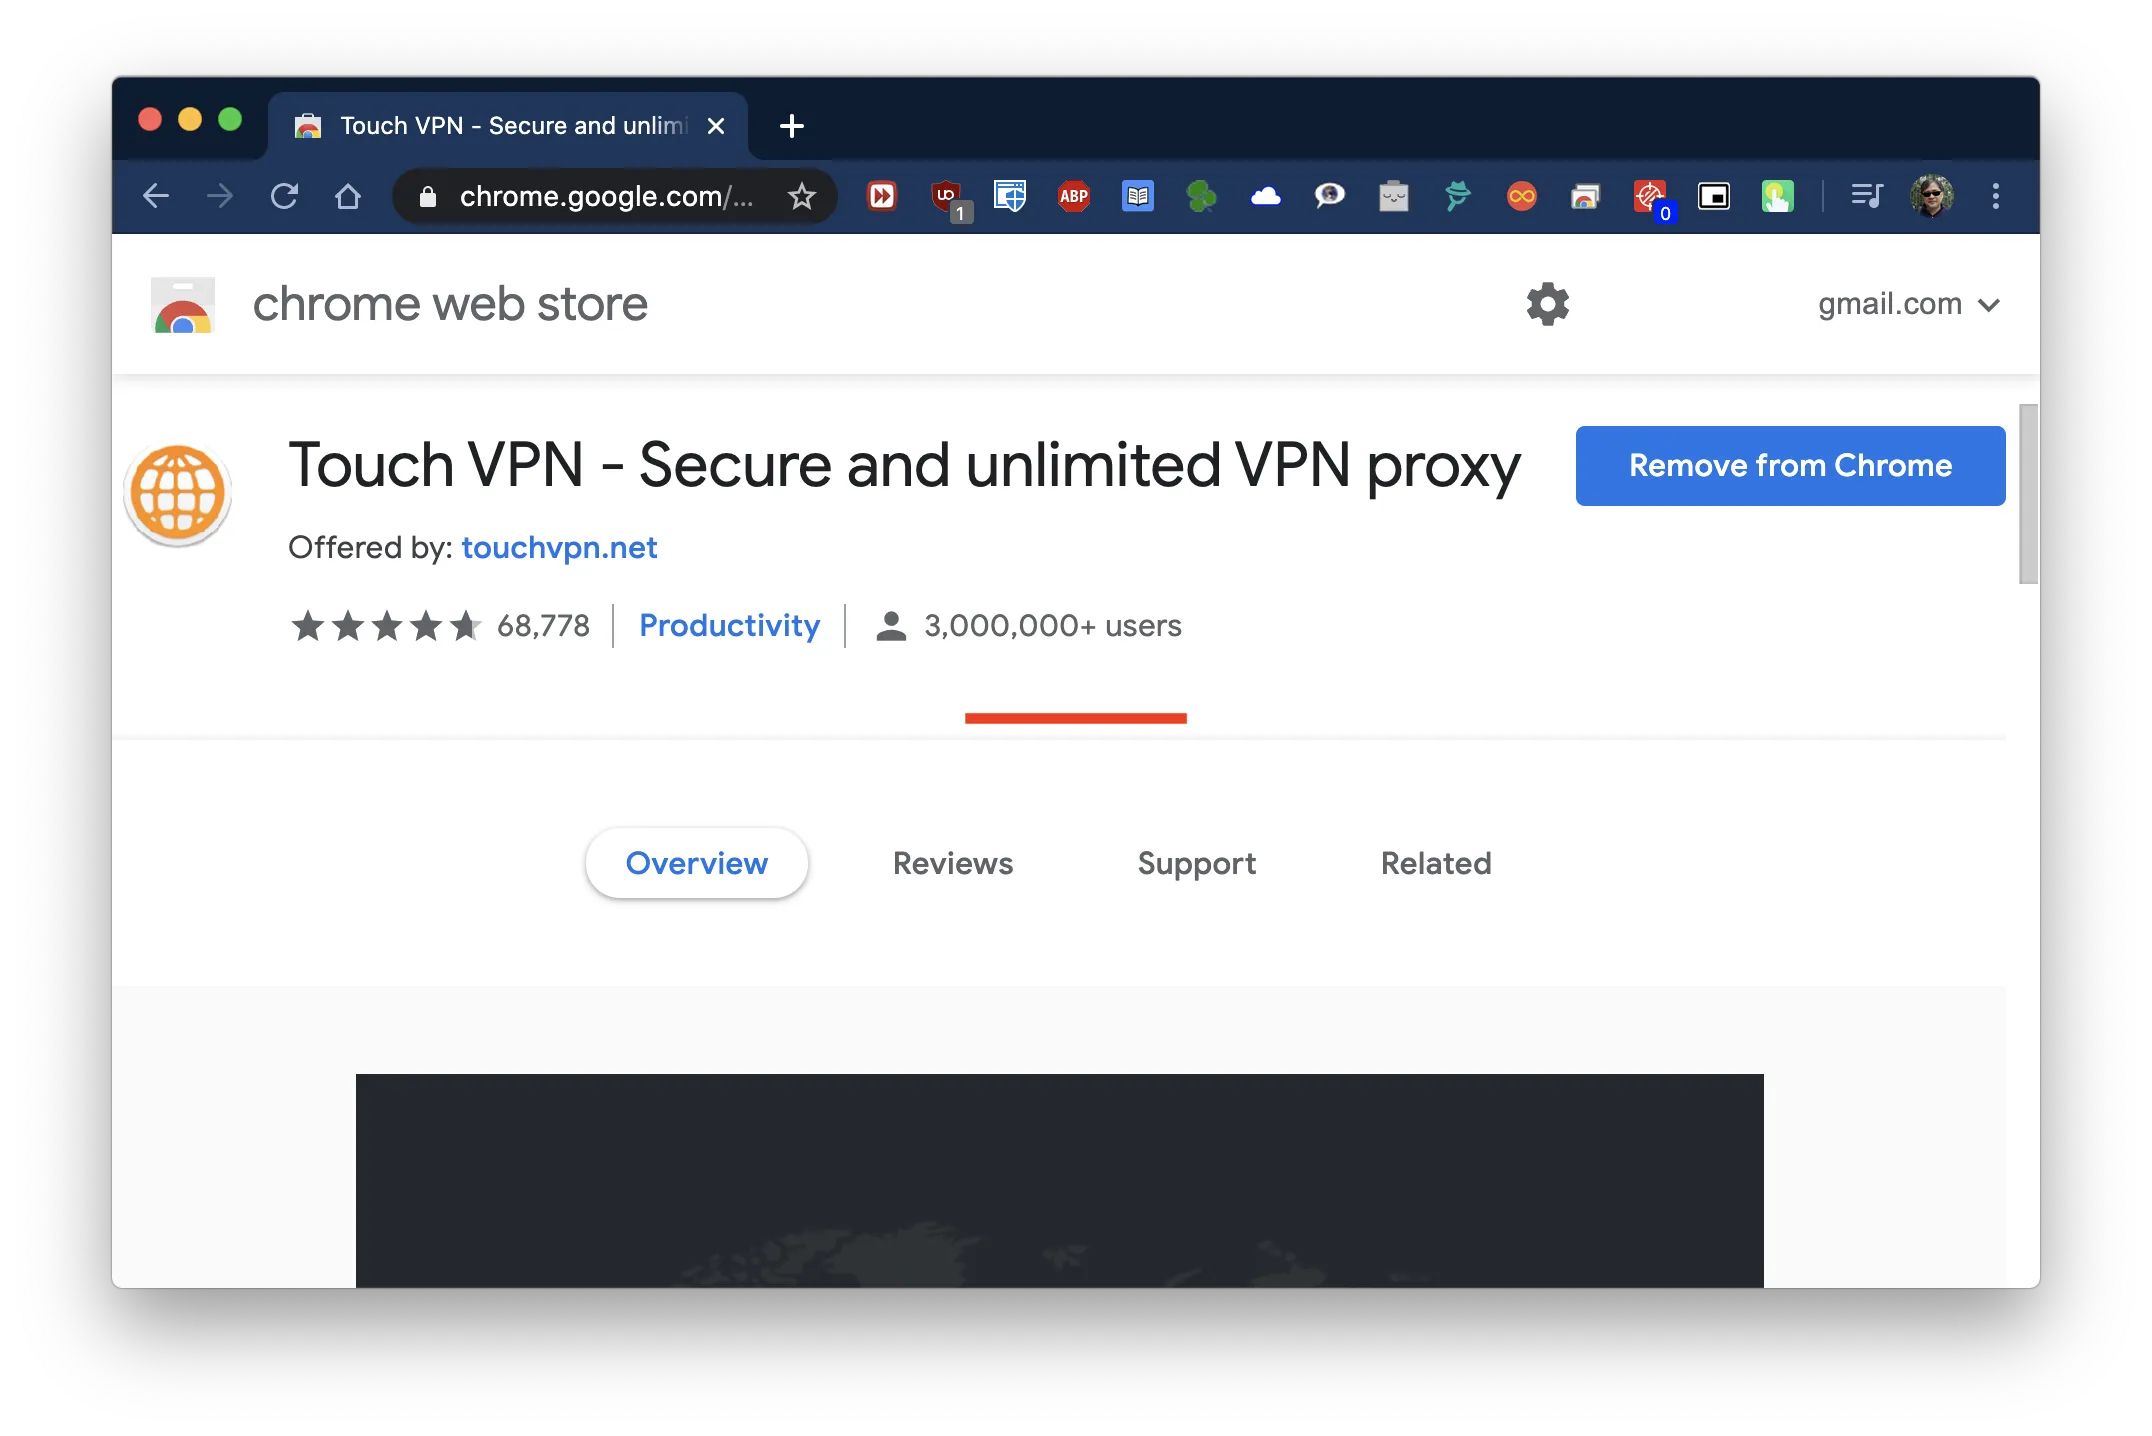This screenshot has width=2152, height=1436.
Task: Open the stacked Chrome windows extension icon
Action: [x=1585, y=196]
